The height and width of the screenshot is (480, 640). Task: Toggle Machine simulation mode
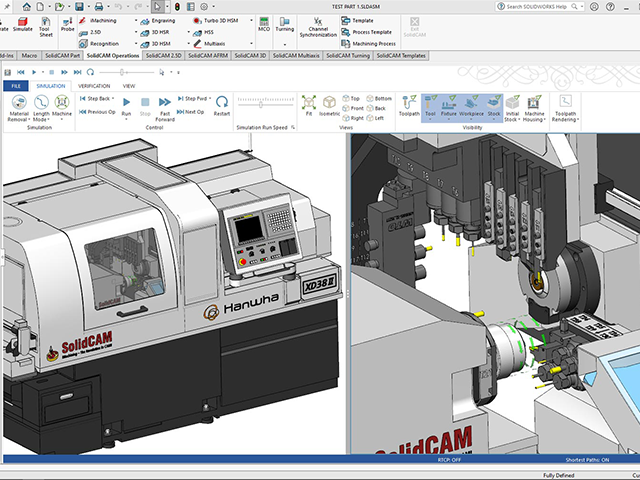(62, 108)
